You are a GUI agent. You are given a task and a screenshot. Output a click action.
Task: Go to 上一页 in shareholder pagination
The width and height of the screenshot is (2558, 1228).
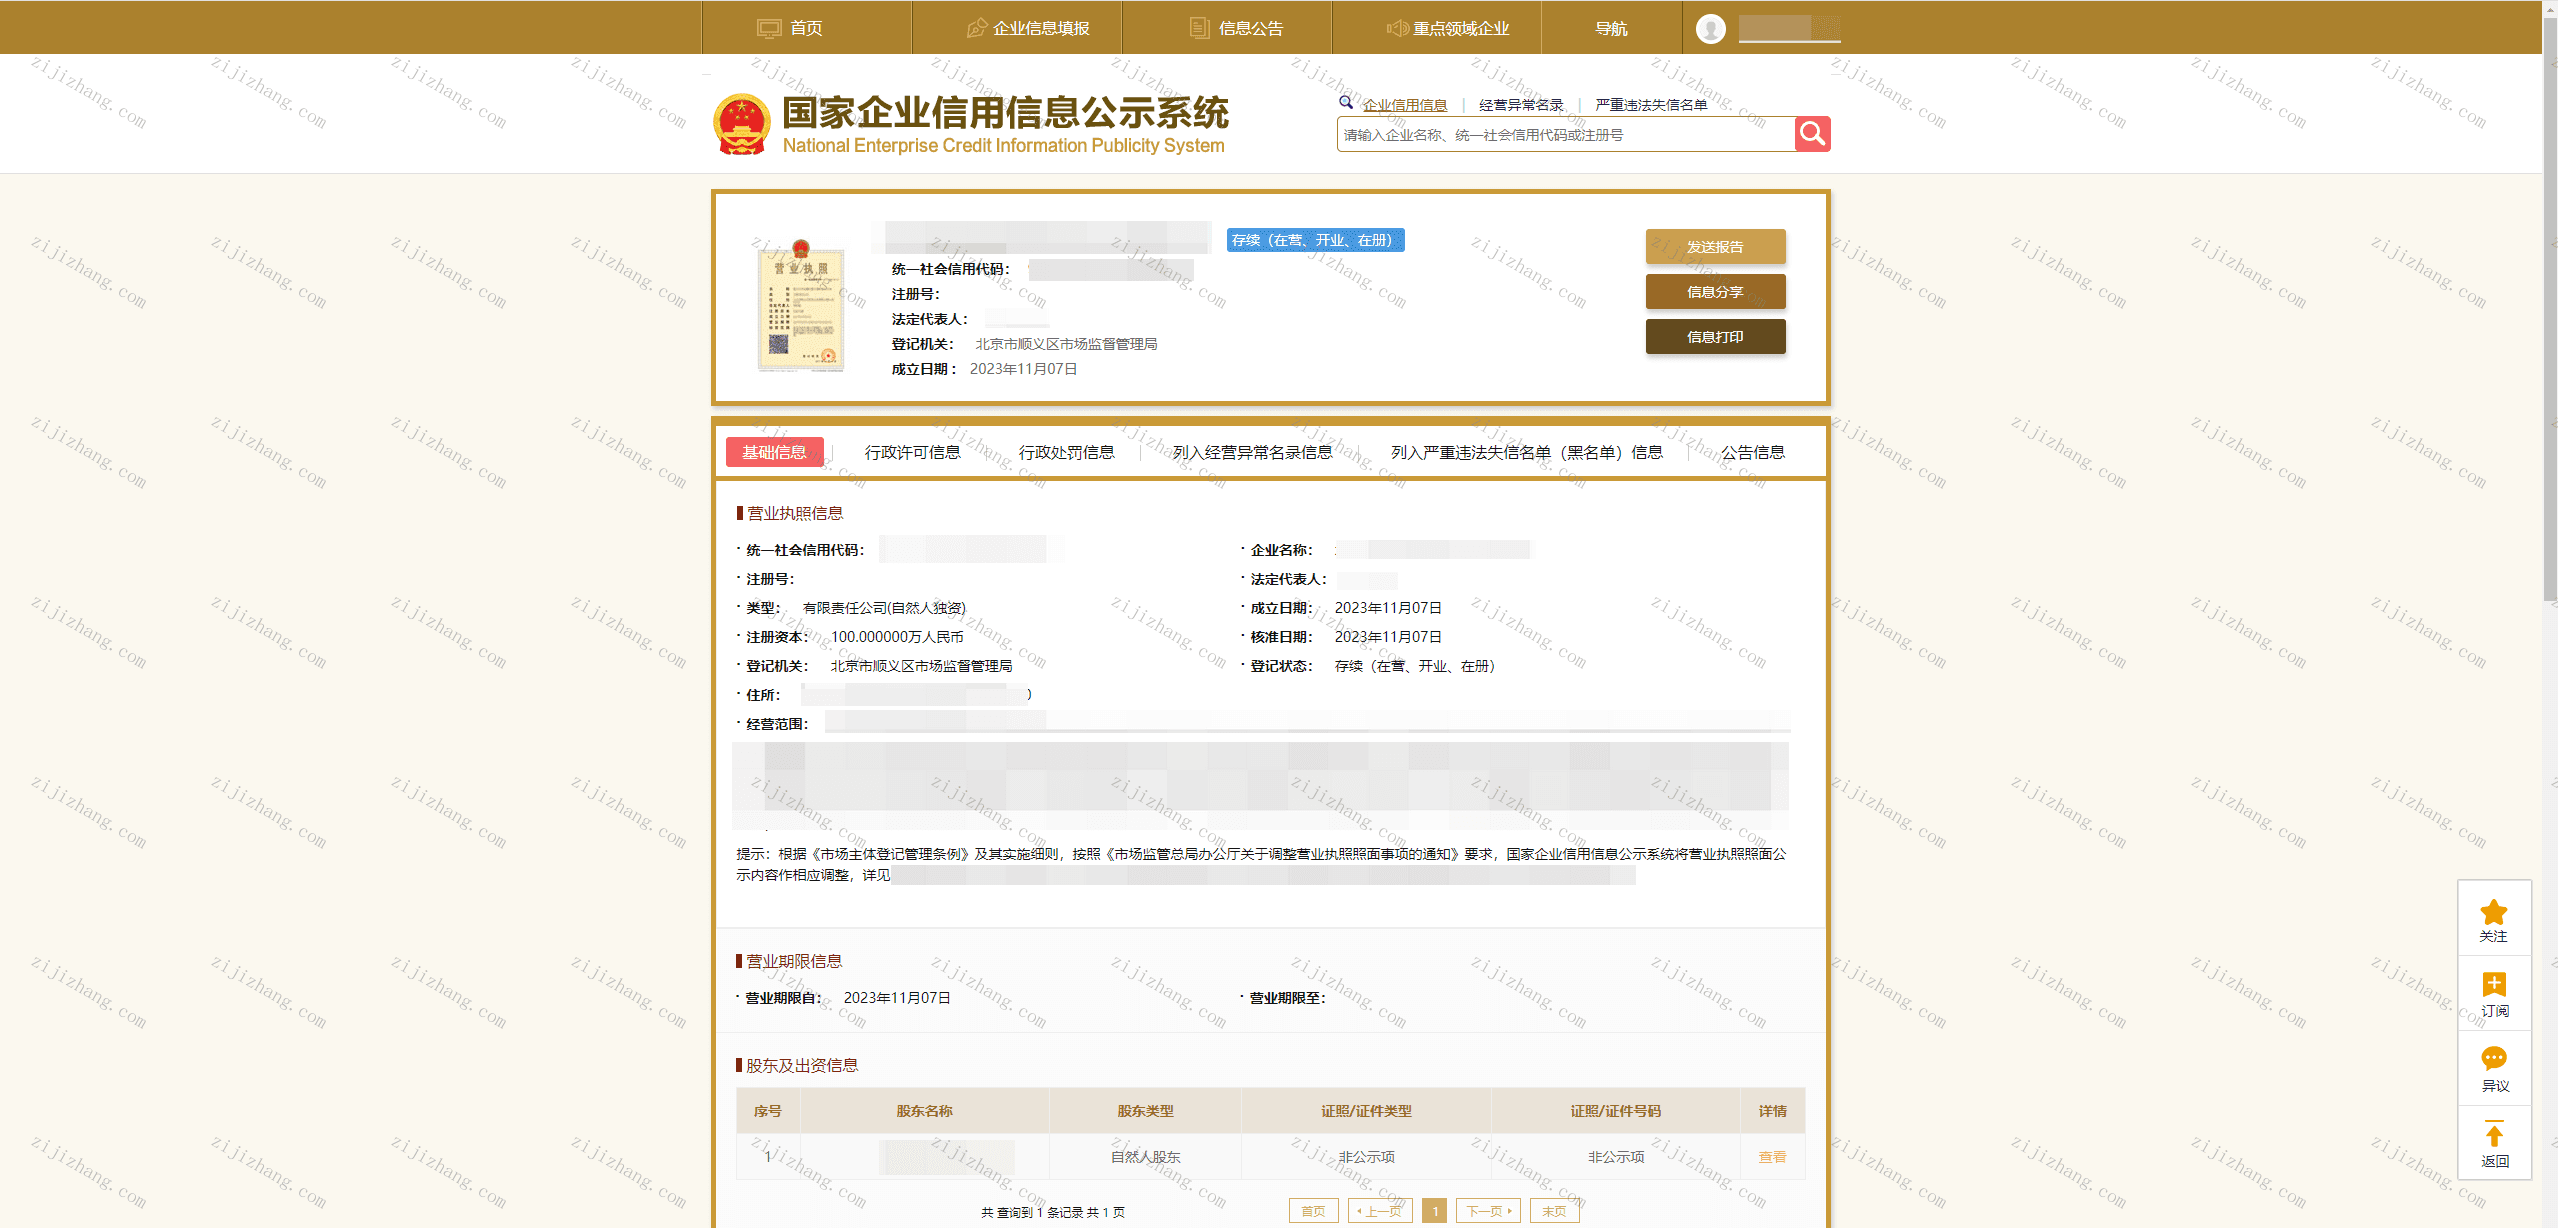point(1380,1211)
